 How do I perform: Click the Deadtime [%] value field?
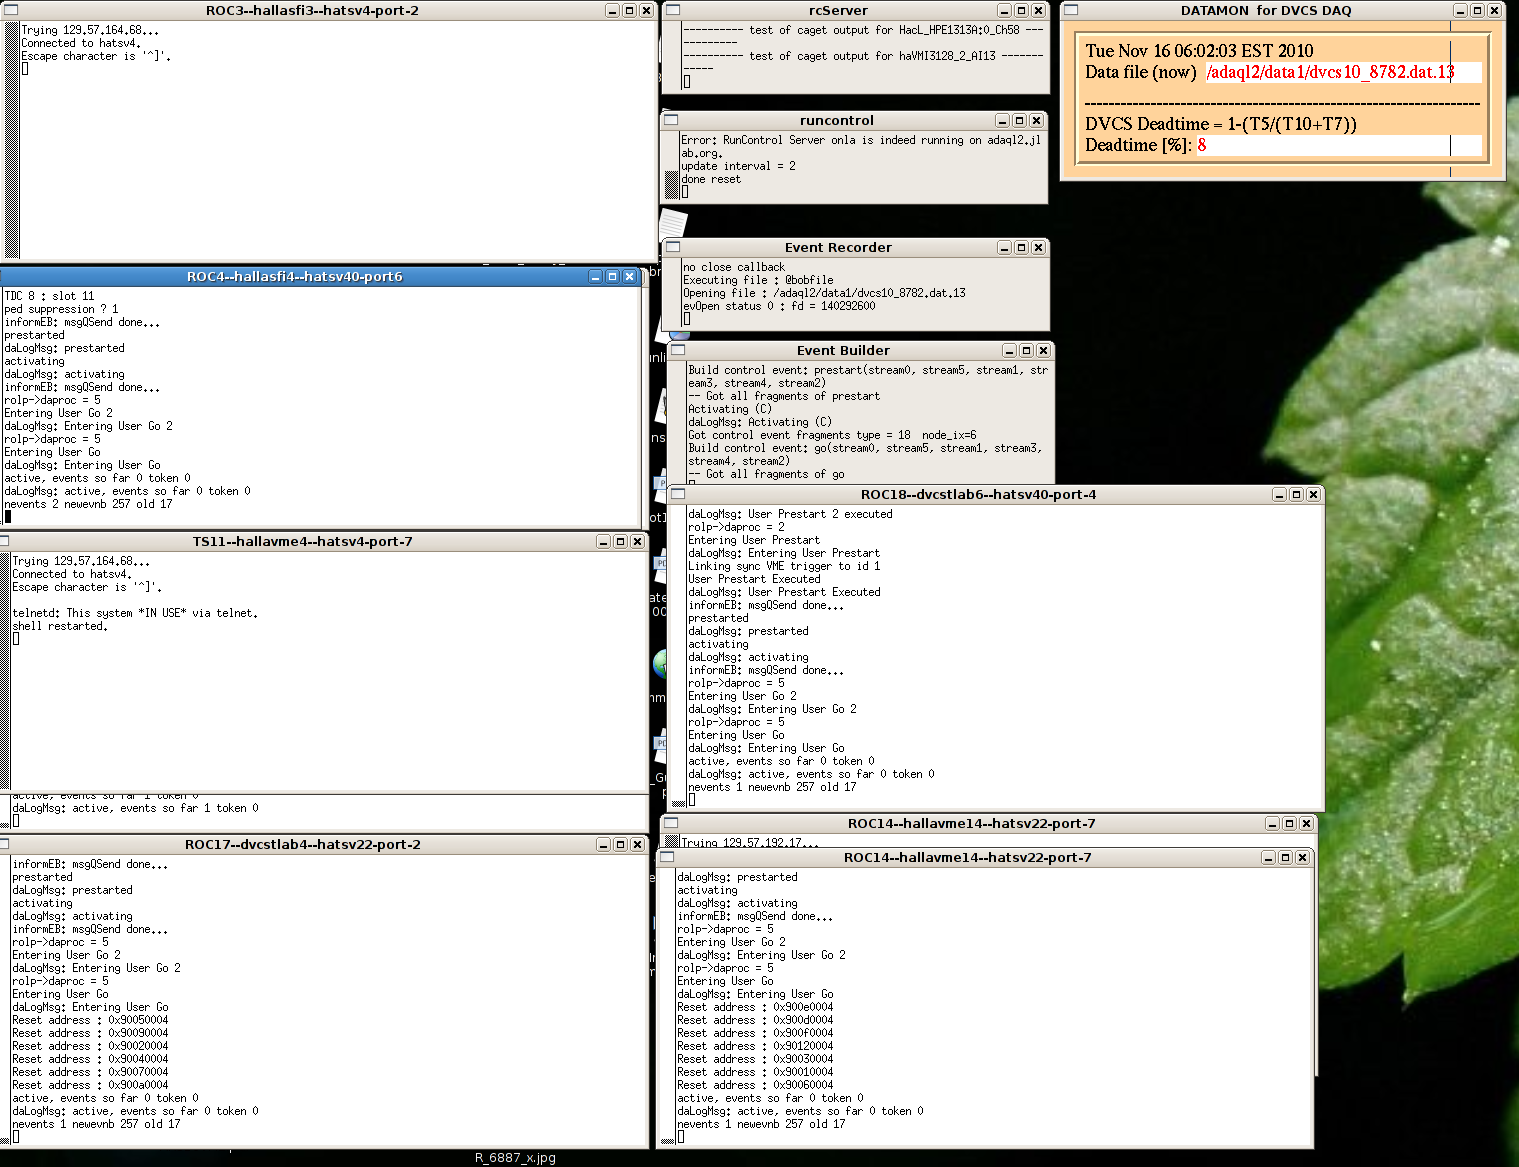1338,145
